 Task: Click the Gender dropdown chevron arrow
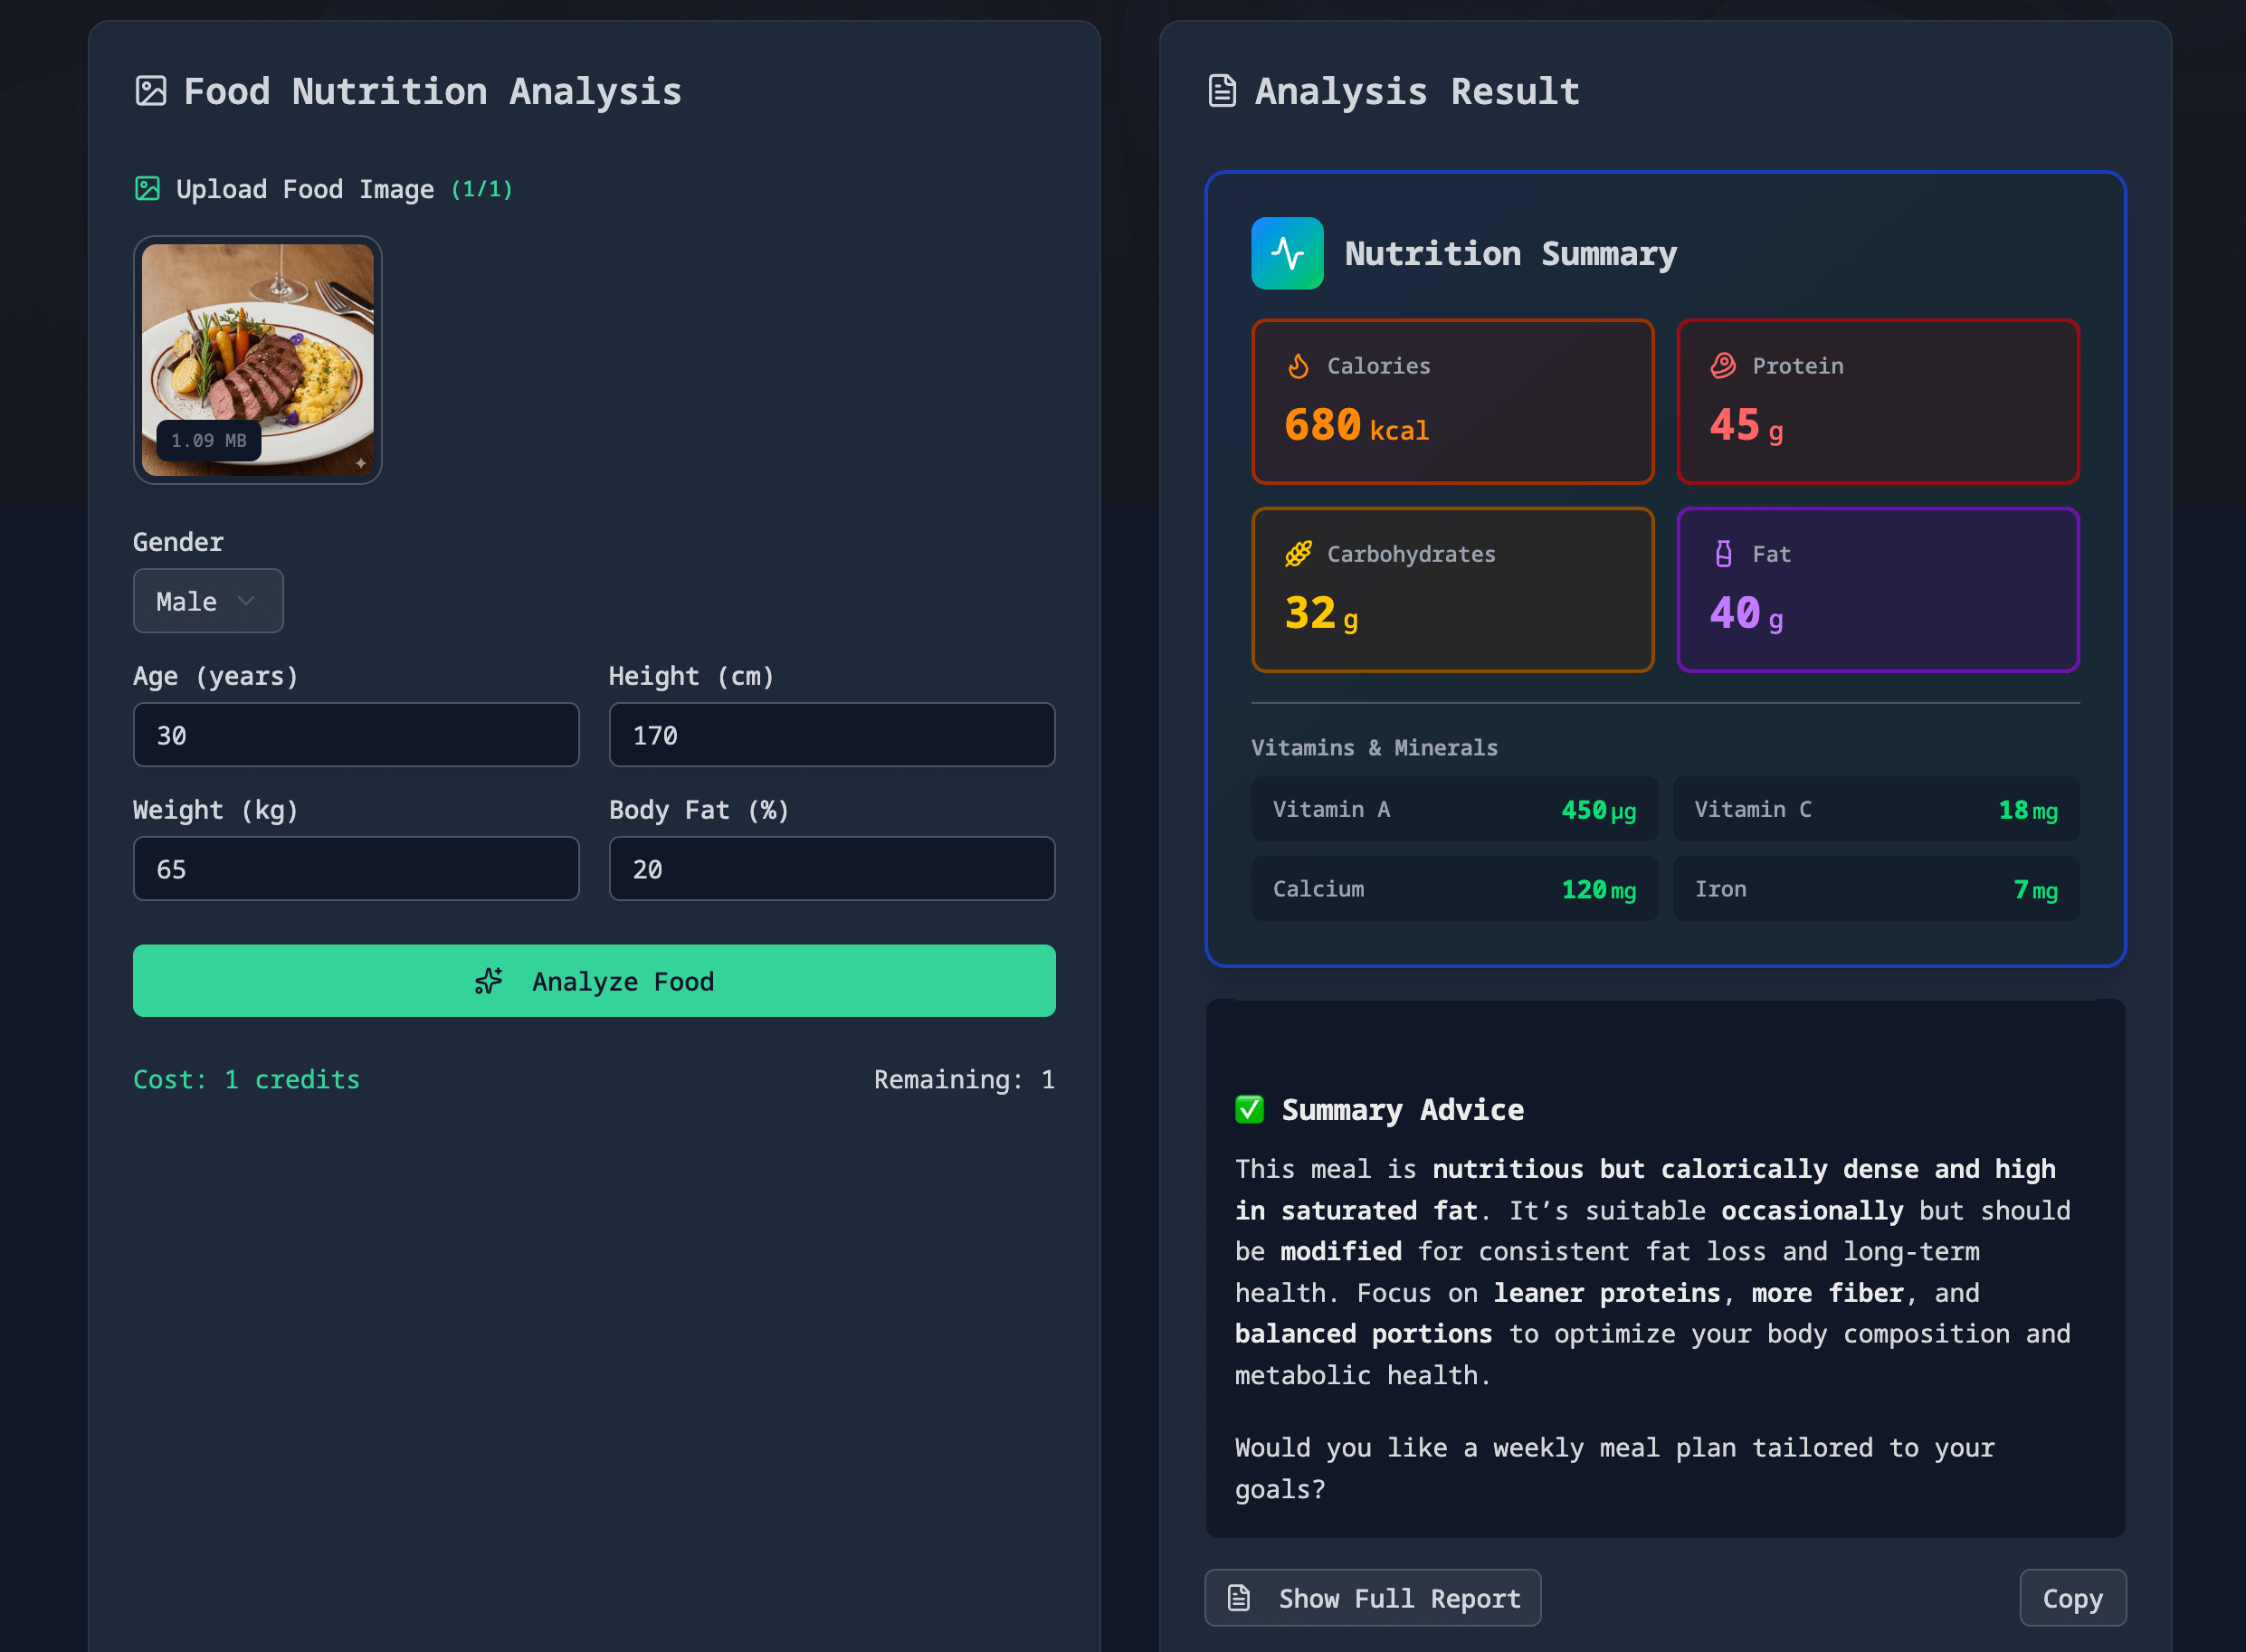(x=246, y=601)
